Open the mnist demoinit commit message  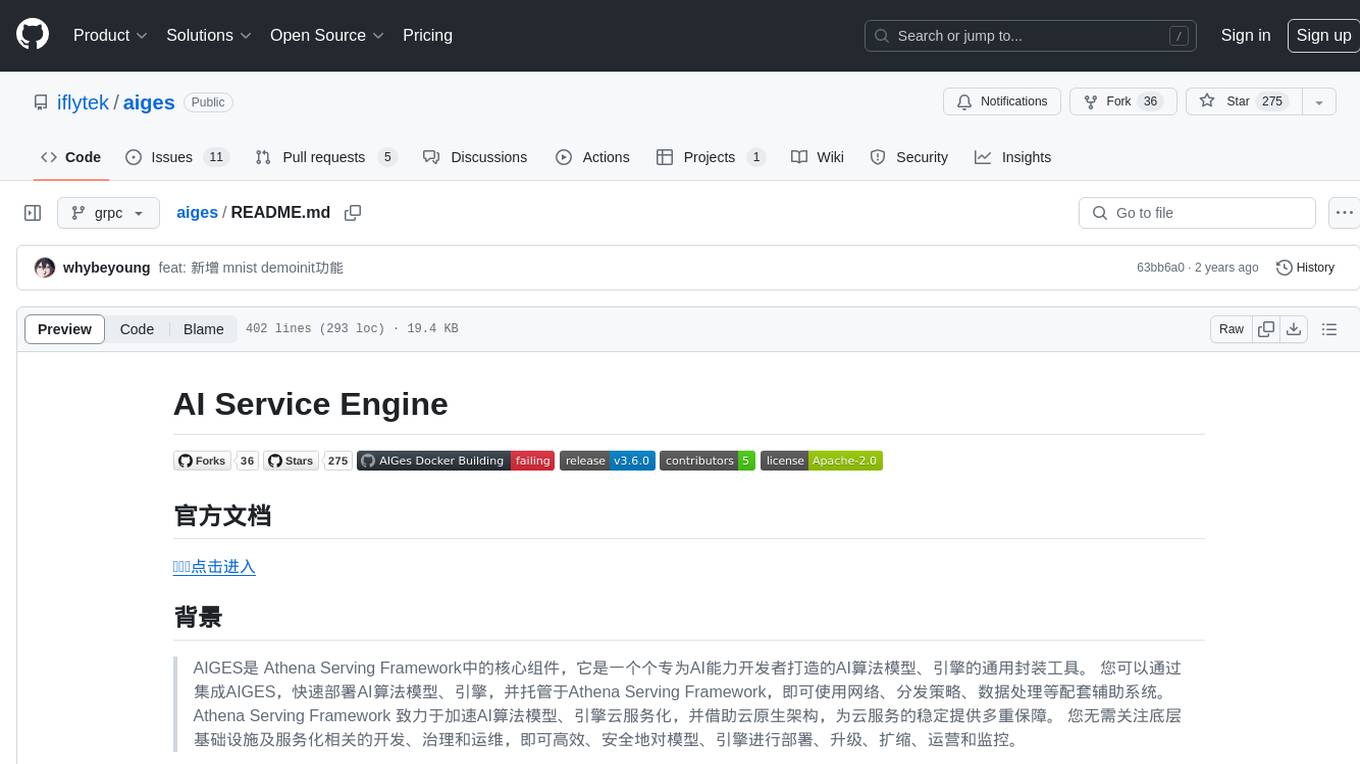coord(251,268)
